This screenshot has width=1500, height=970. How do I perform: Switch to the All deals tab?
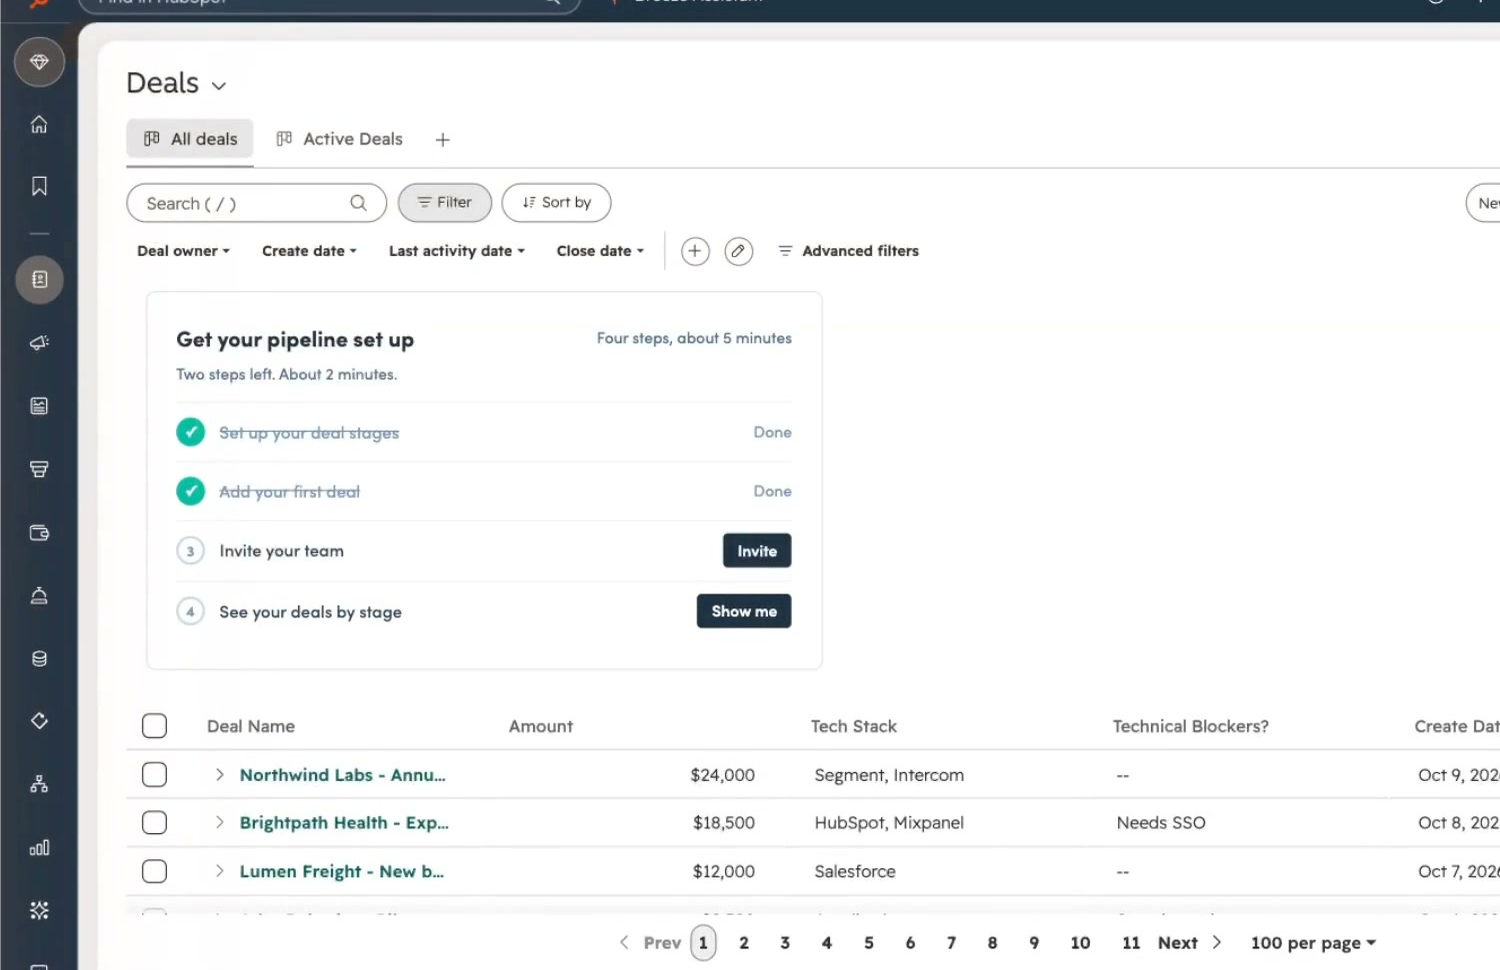(190, 139)
